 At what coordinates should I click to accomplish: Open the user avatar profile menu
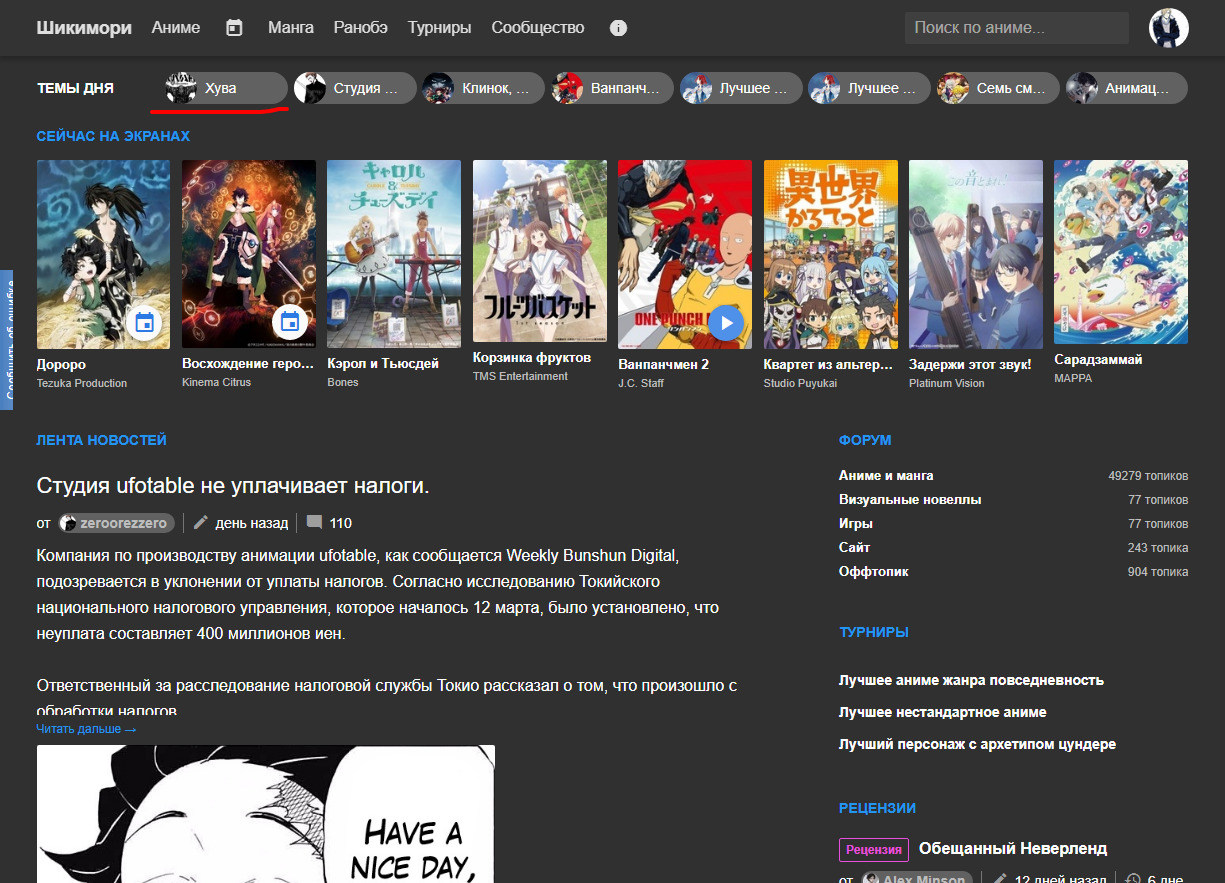pos(1168,28)
